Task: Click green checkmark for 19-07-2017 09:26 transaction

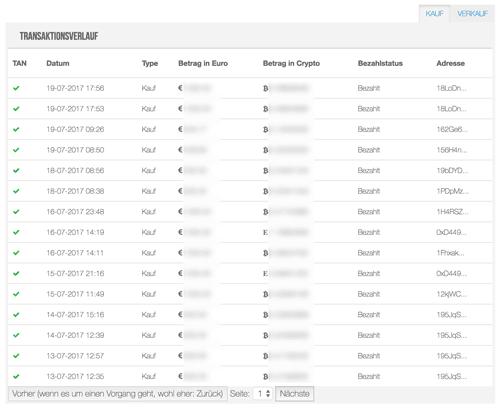Action: click(16, 129)
